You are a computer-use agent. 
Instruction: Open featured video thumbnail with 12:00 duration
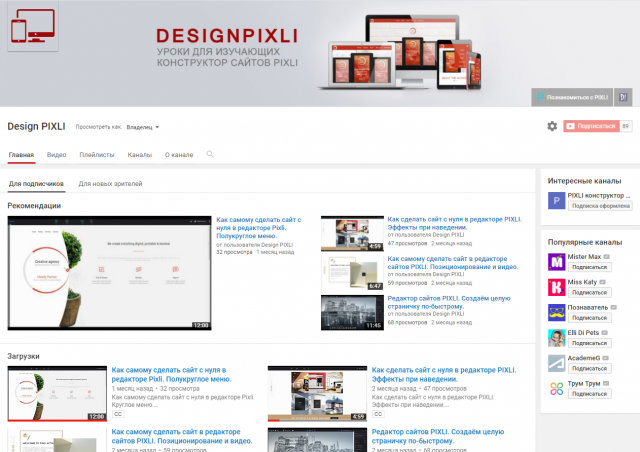click(x=109, y=273)
